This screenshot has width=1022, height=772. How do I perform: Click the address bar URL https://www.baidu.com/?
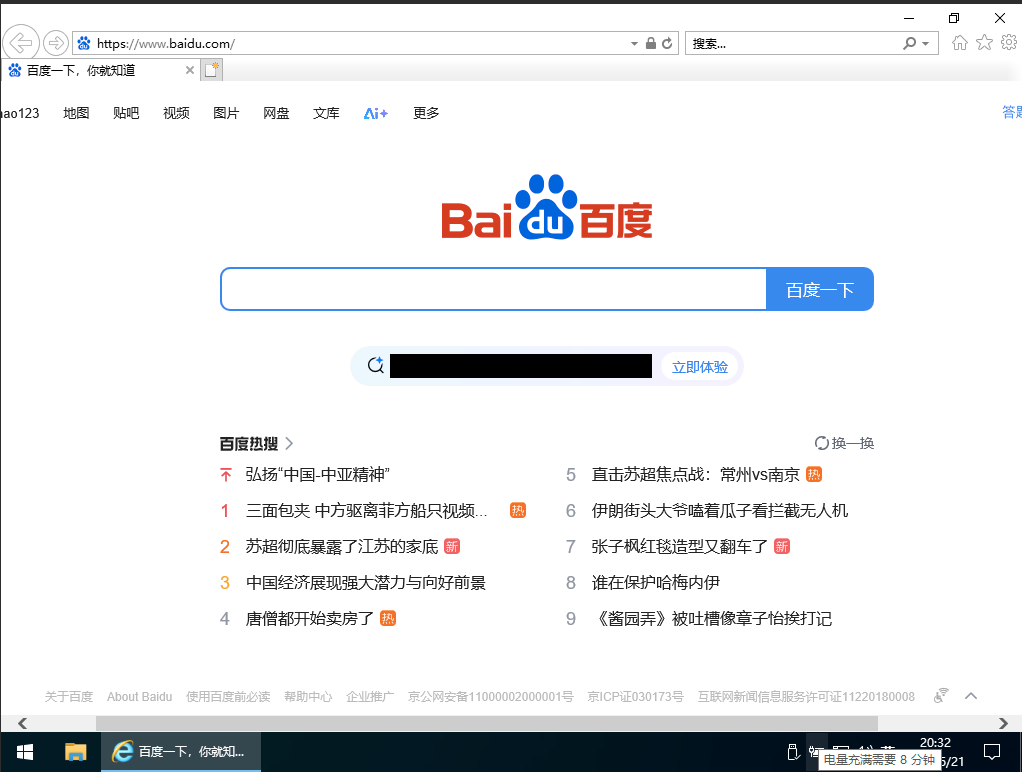(166, 44)
